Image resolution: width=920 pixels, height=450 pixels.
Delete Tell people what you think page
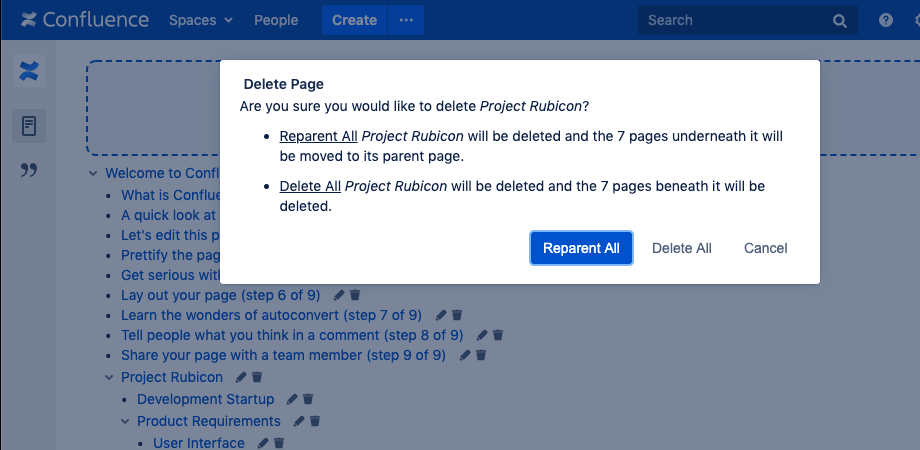pyautogui.click(x=498, y=336)
